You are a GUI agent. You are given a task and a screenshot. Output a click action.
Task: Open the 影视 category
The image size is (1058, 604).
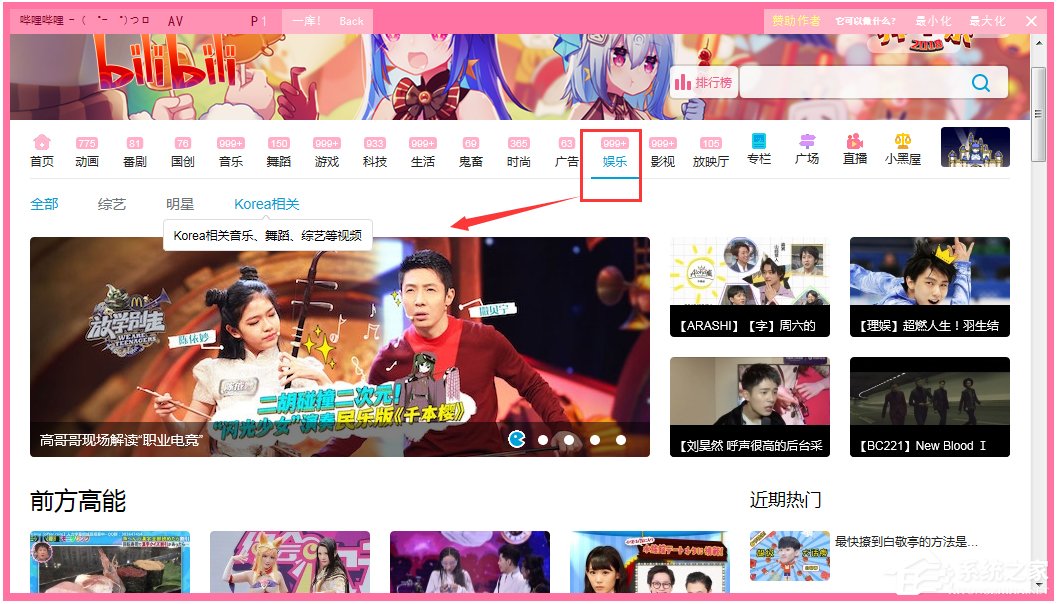663,152
